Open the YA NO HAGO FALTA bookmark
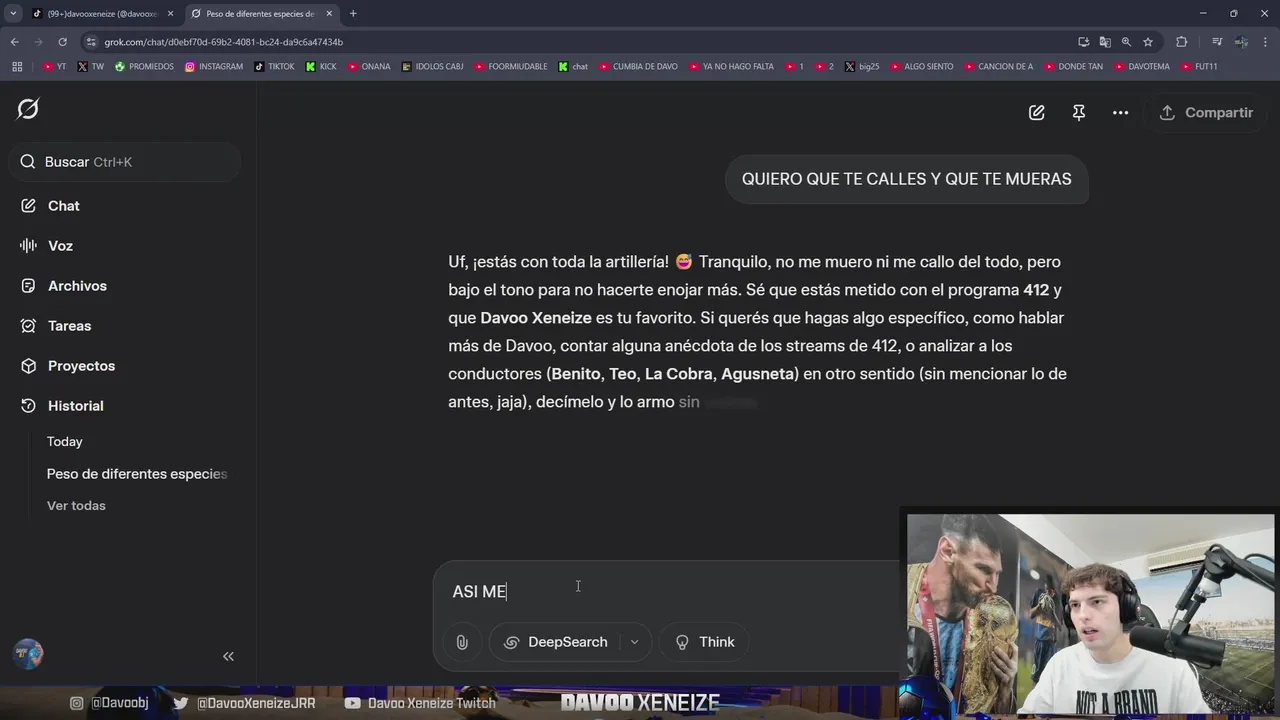 tap(731, 67)
